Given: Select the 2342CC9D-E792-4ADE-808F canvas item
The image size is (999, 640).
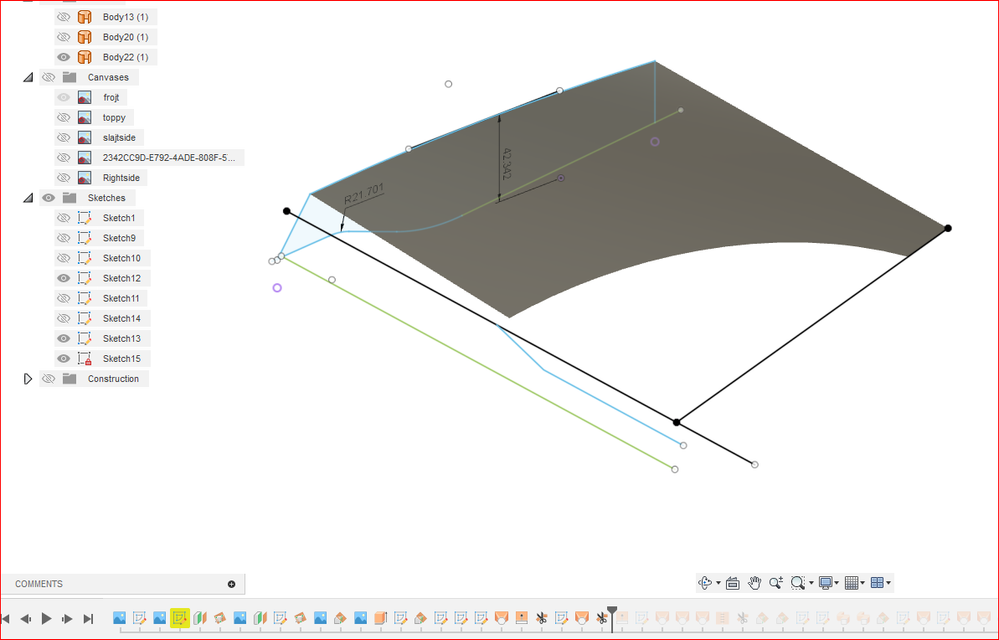Looking at the screenshot, I should click(x=169, y=158).
